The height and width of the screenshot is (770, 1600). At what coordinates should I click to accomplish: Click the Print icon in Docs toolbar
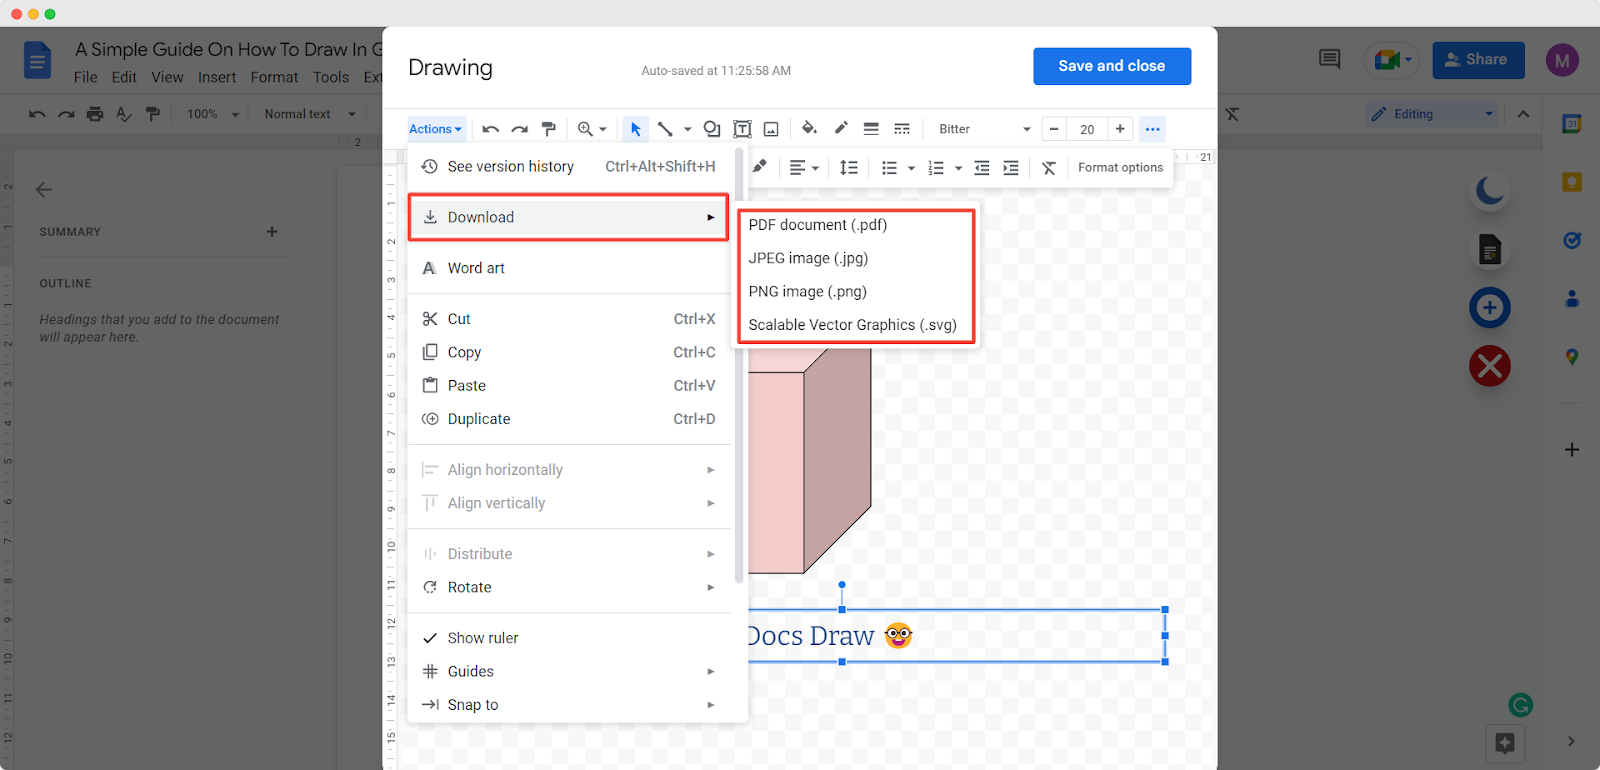coord(95,114)
